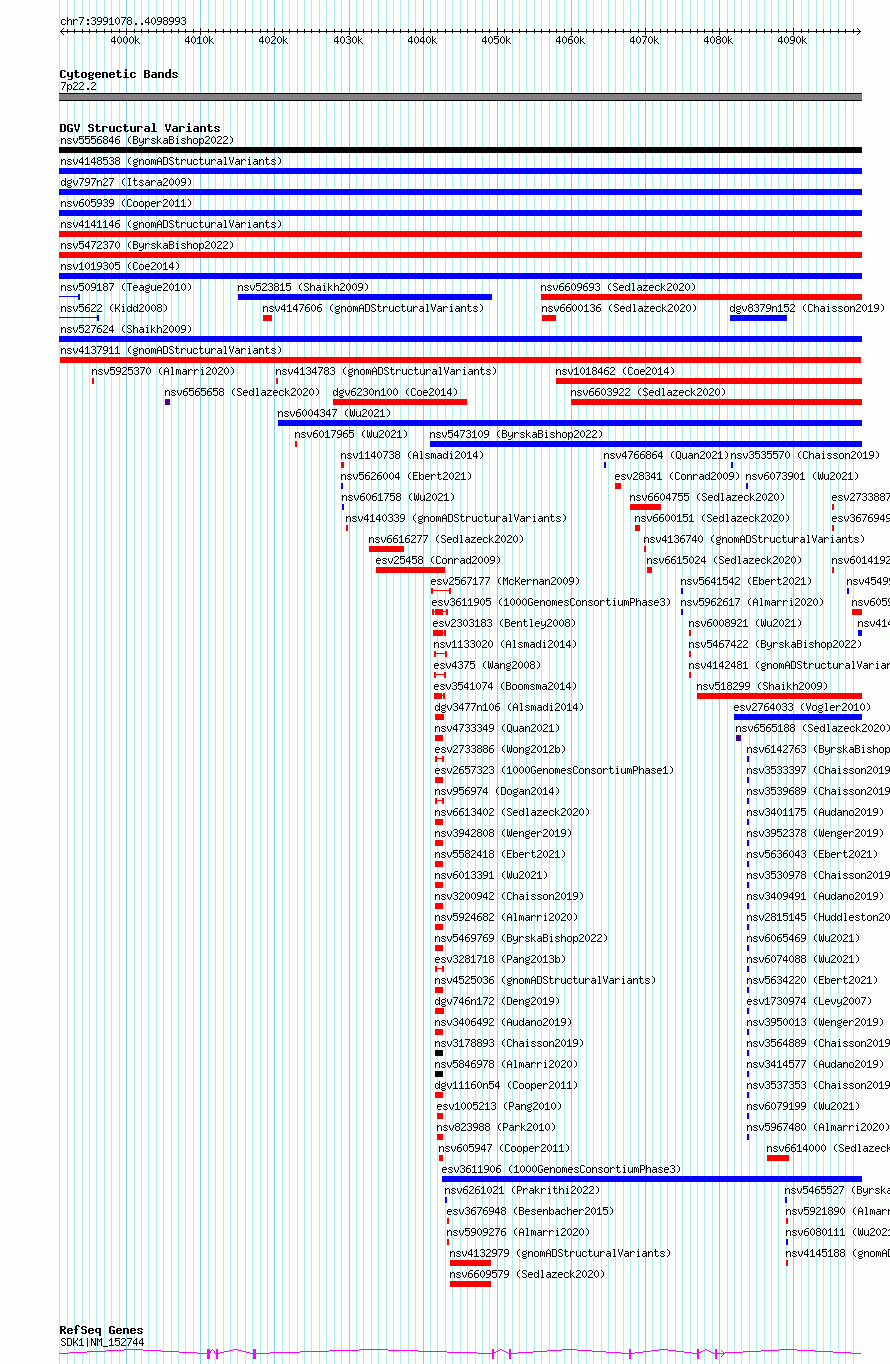Click dgv11160n54 (Cooper2011) label
Screen dimensions: 890x1364
click(x=506, y=1086)
